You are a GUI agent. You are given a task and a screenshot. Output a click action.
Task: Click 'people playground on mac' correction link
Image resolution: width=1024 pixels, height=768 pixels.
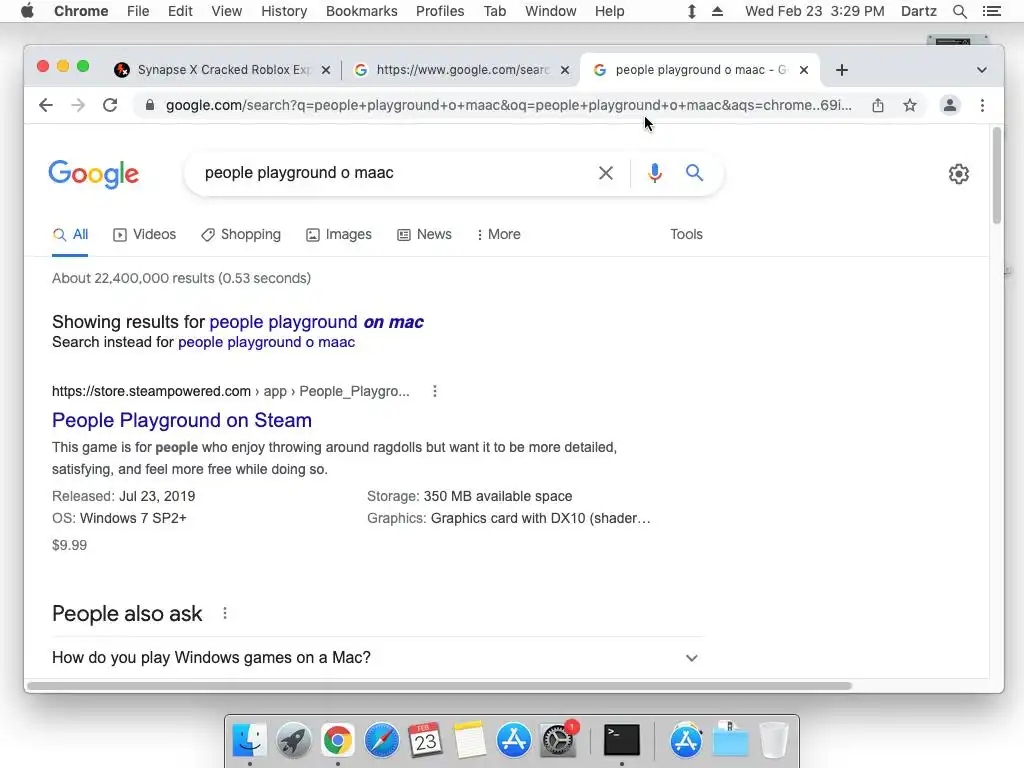coord(317,322)
